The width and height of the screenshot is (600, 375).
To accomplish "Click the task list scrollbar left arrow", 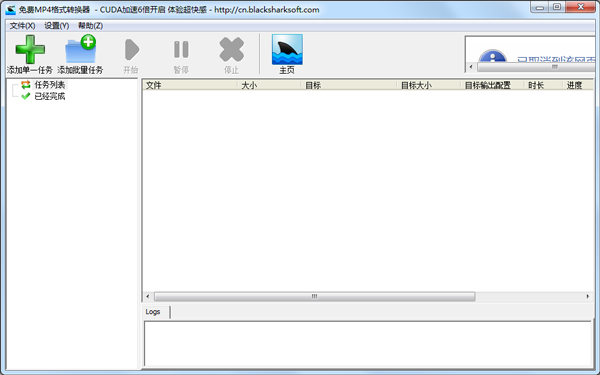I will [x=148, y=297].
